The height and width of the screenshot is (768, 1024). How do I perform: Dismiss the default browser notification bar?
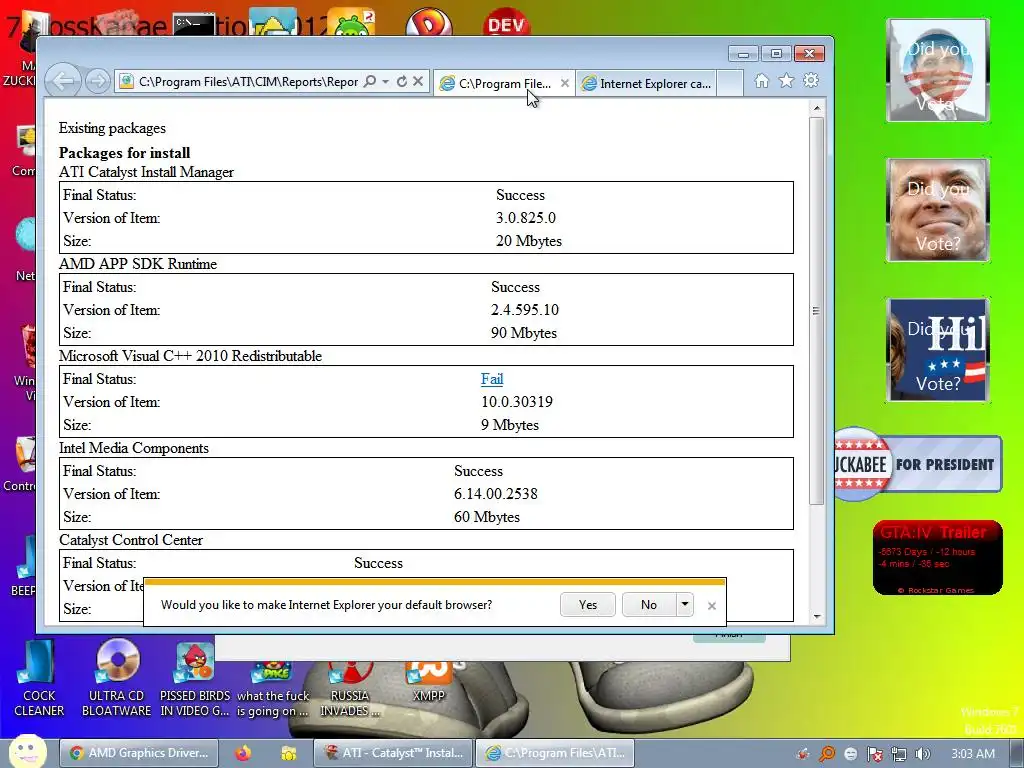point(712,606)
